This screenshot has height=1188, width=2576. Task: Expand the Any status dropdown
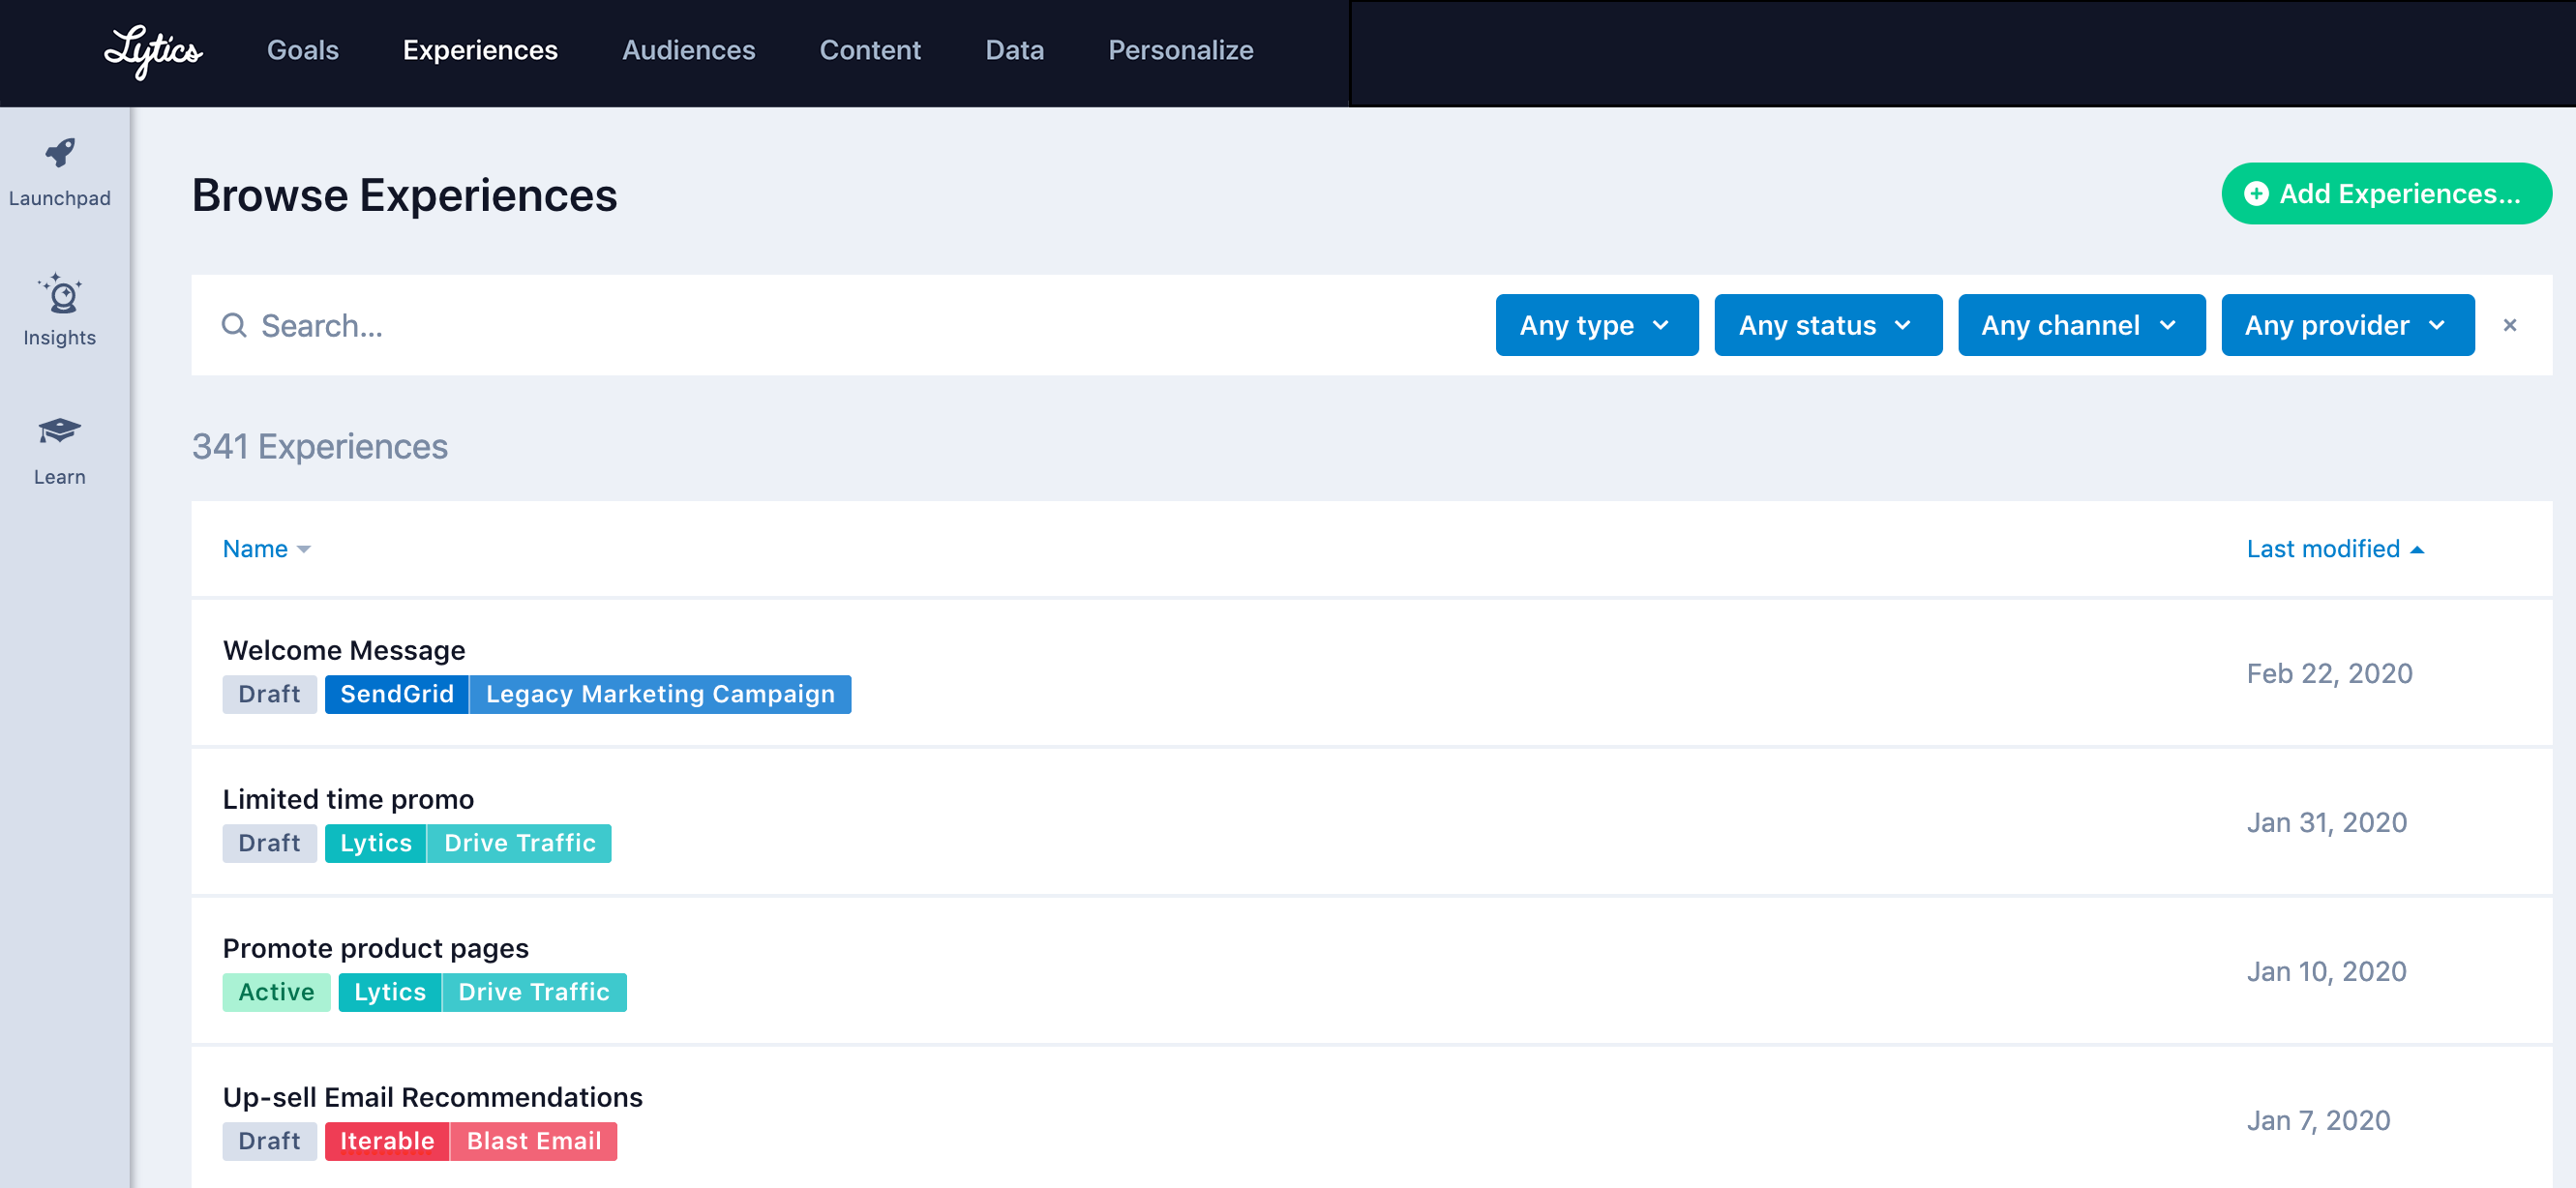1827,325
